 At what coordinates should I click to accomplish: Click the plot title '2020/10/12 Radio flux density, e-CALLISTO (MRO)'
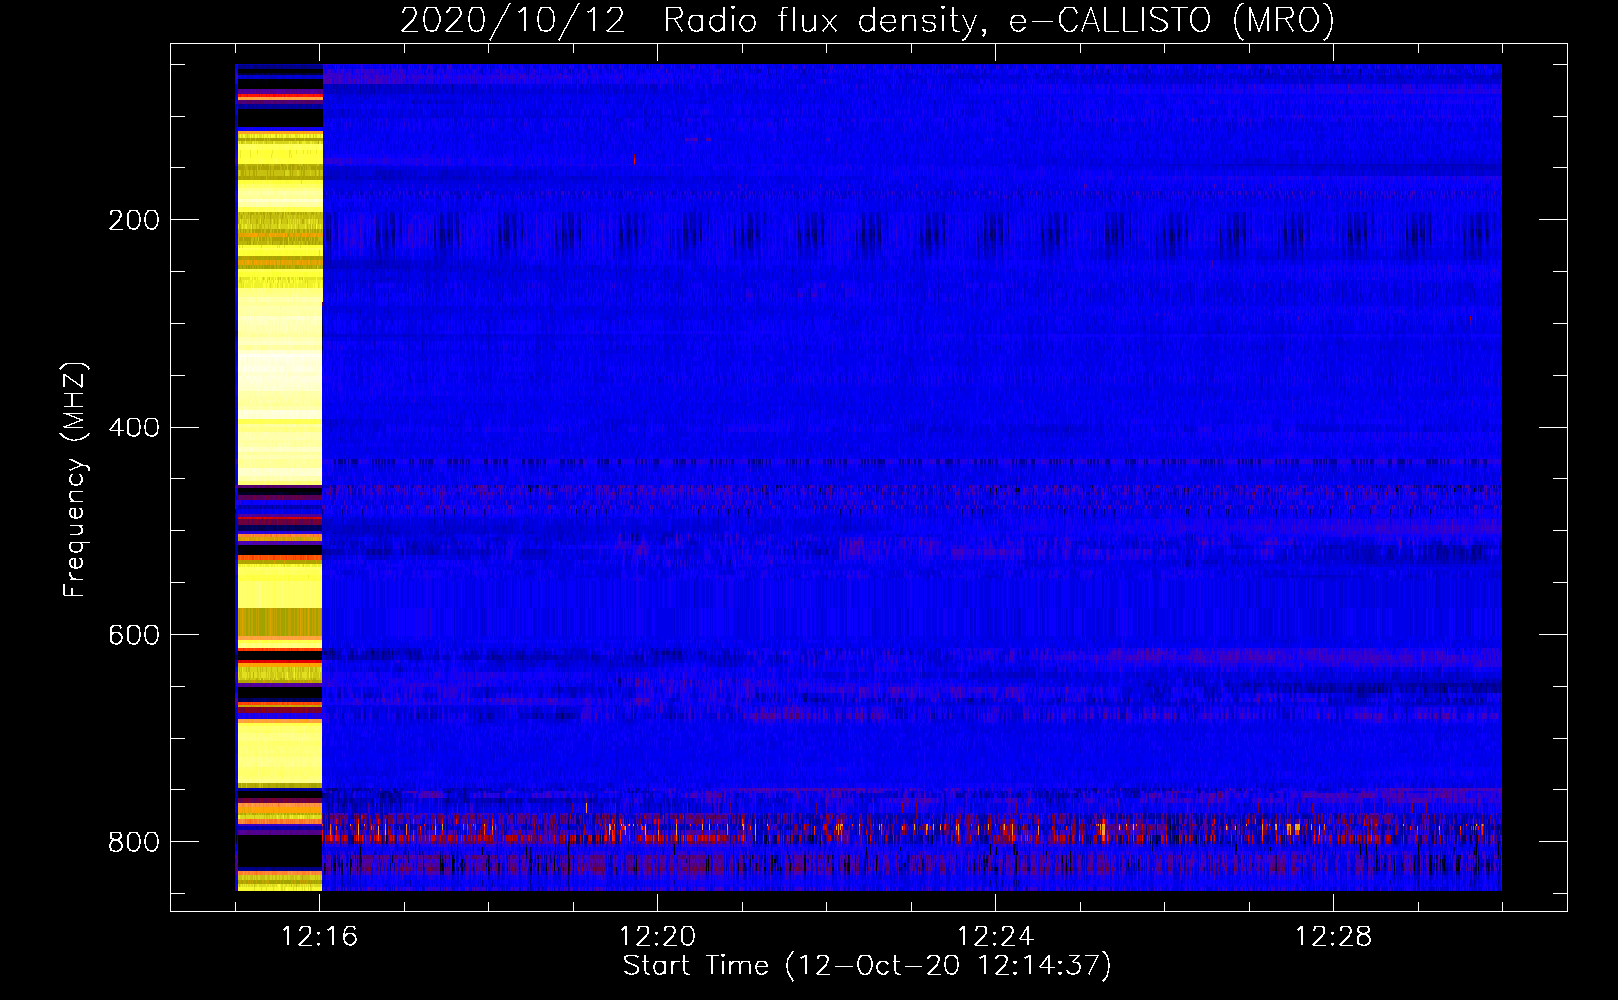tap(867, 21)
